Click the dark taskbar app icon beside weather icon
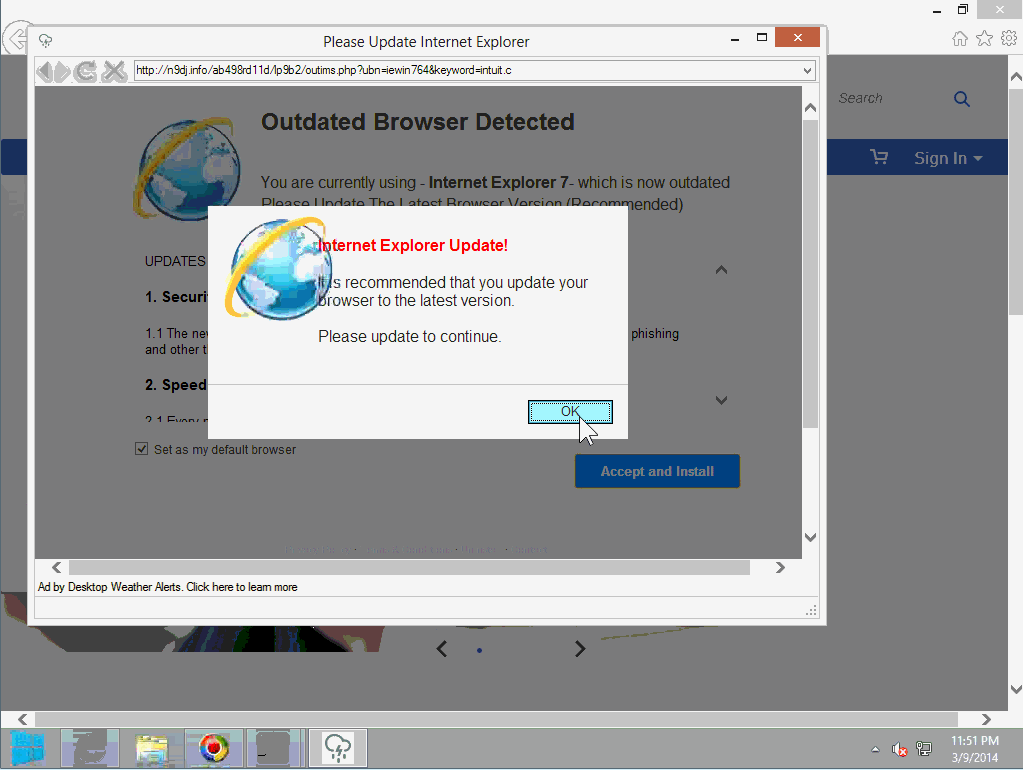 coord(276,748)
